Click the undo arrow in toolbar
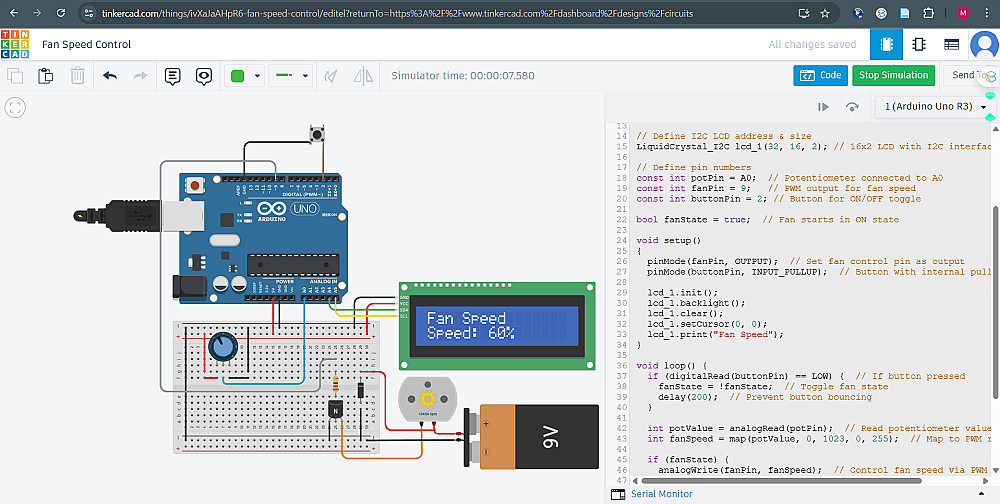This screenshot has height=504, width=1000. coord(110,76)
